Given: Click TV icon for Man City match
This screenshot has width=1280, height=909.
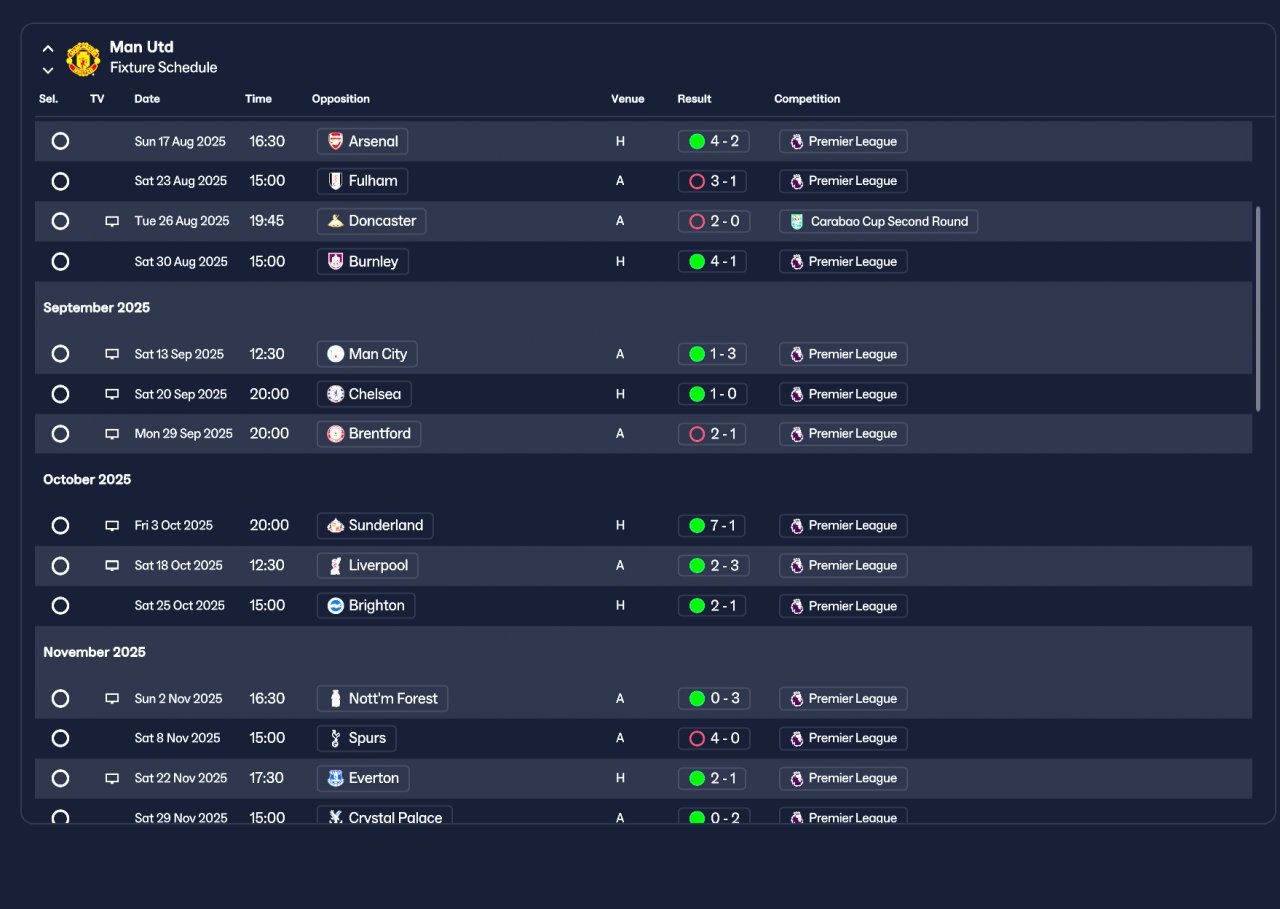Looking at the screenshot, I should (x=112, y=354).
